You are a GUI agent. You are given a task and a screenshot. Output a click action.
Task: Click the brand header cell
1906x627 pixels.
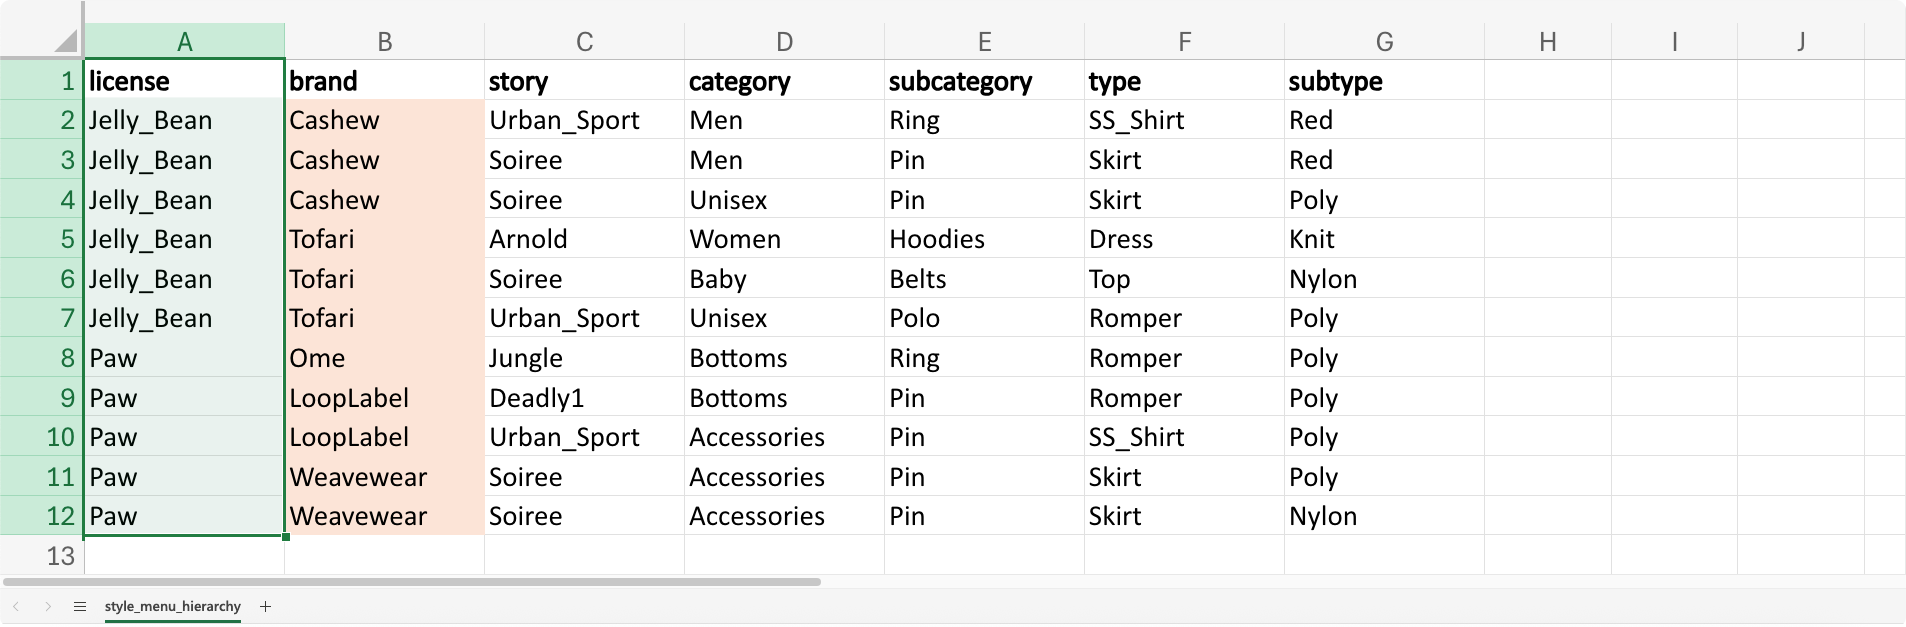pos(384,81)
